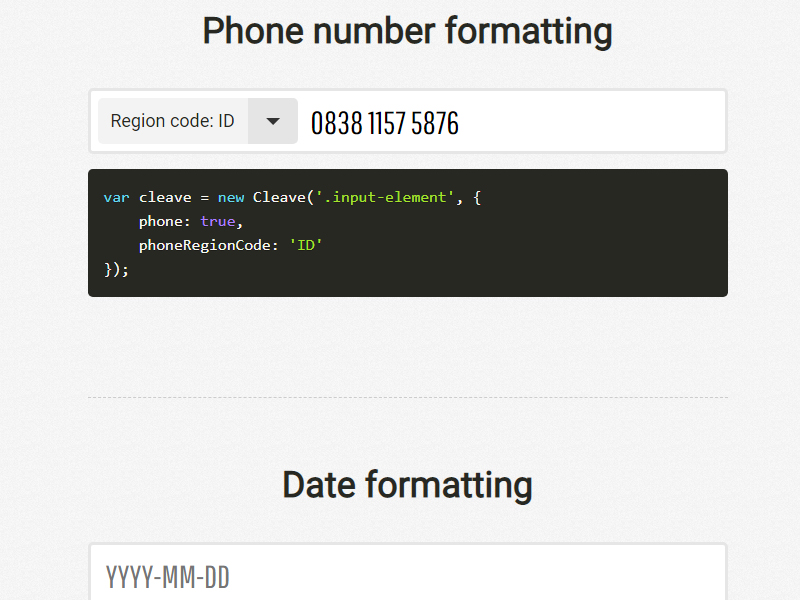Click the 'Cleave(' constructor text

tap(283, 197)
